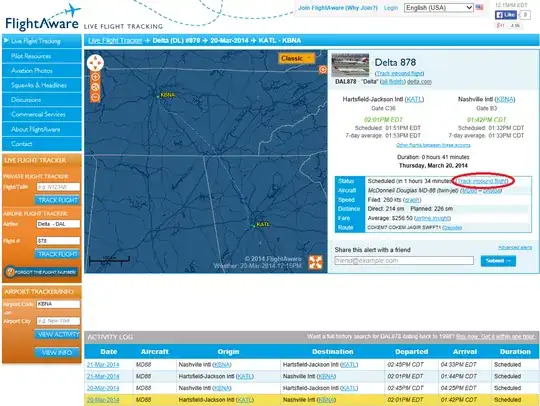This screenshot has height=406, width=540.
Task: Click TRACK FLIGHT under Airline Flight Tracker
Action: click(58, 254)
